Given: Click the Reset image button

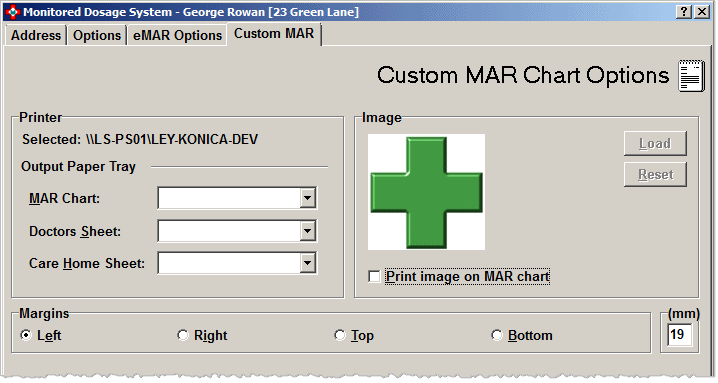Looking at the screenshot, I should point(655,174).
